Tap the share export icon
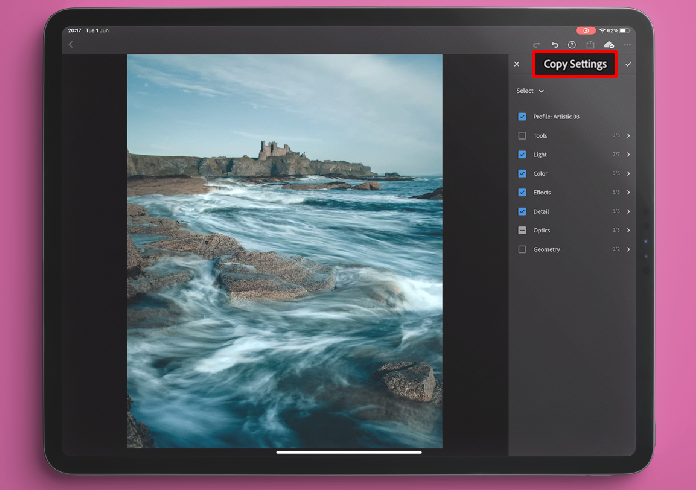Viewport: 696px width, 490px height. (x=590, y=44)
